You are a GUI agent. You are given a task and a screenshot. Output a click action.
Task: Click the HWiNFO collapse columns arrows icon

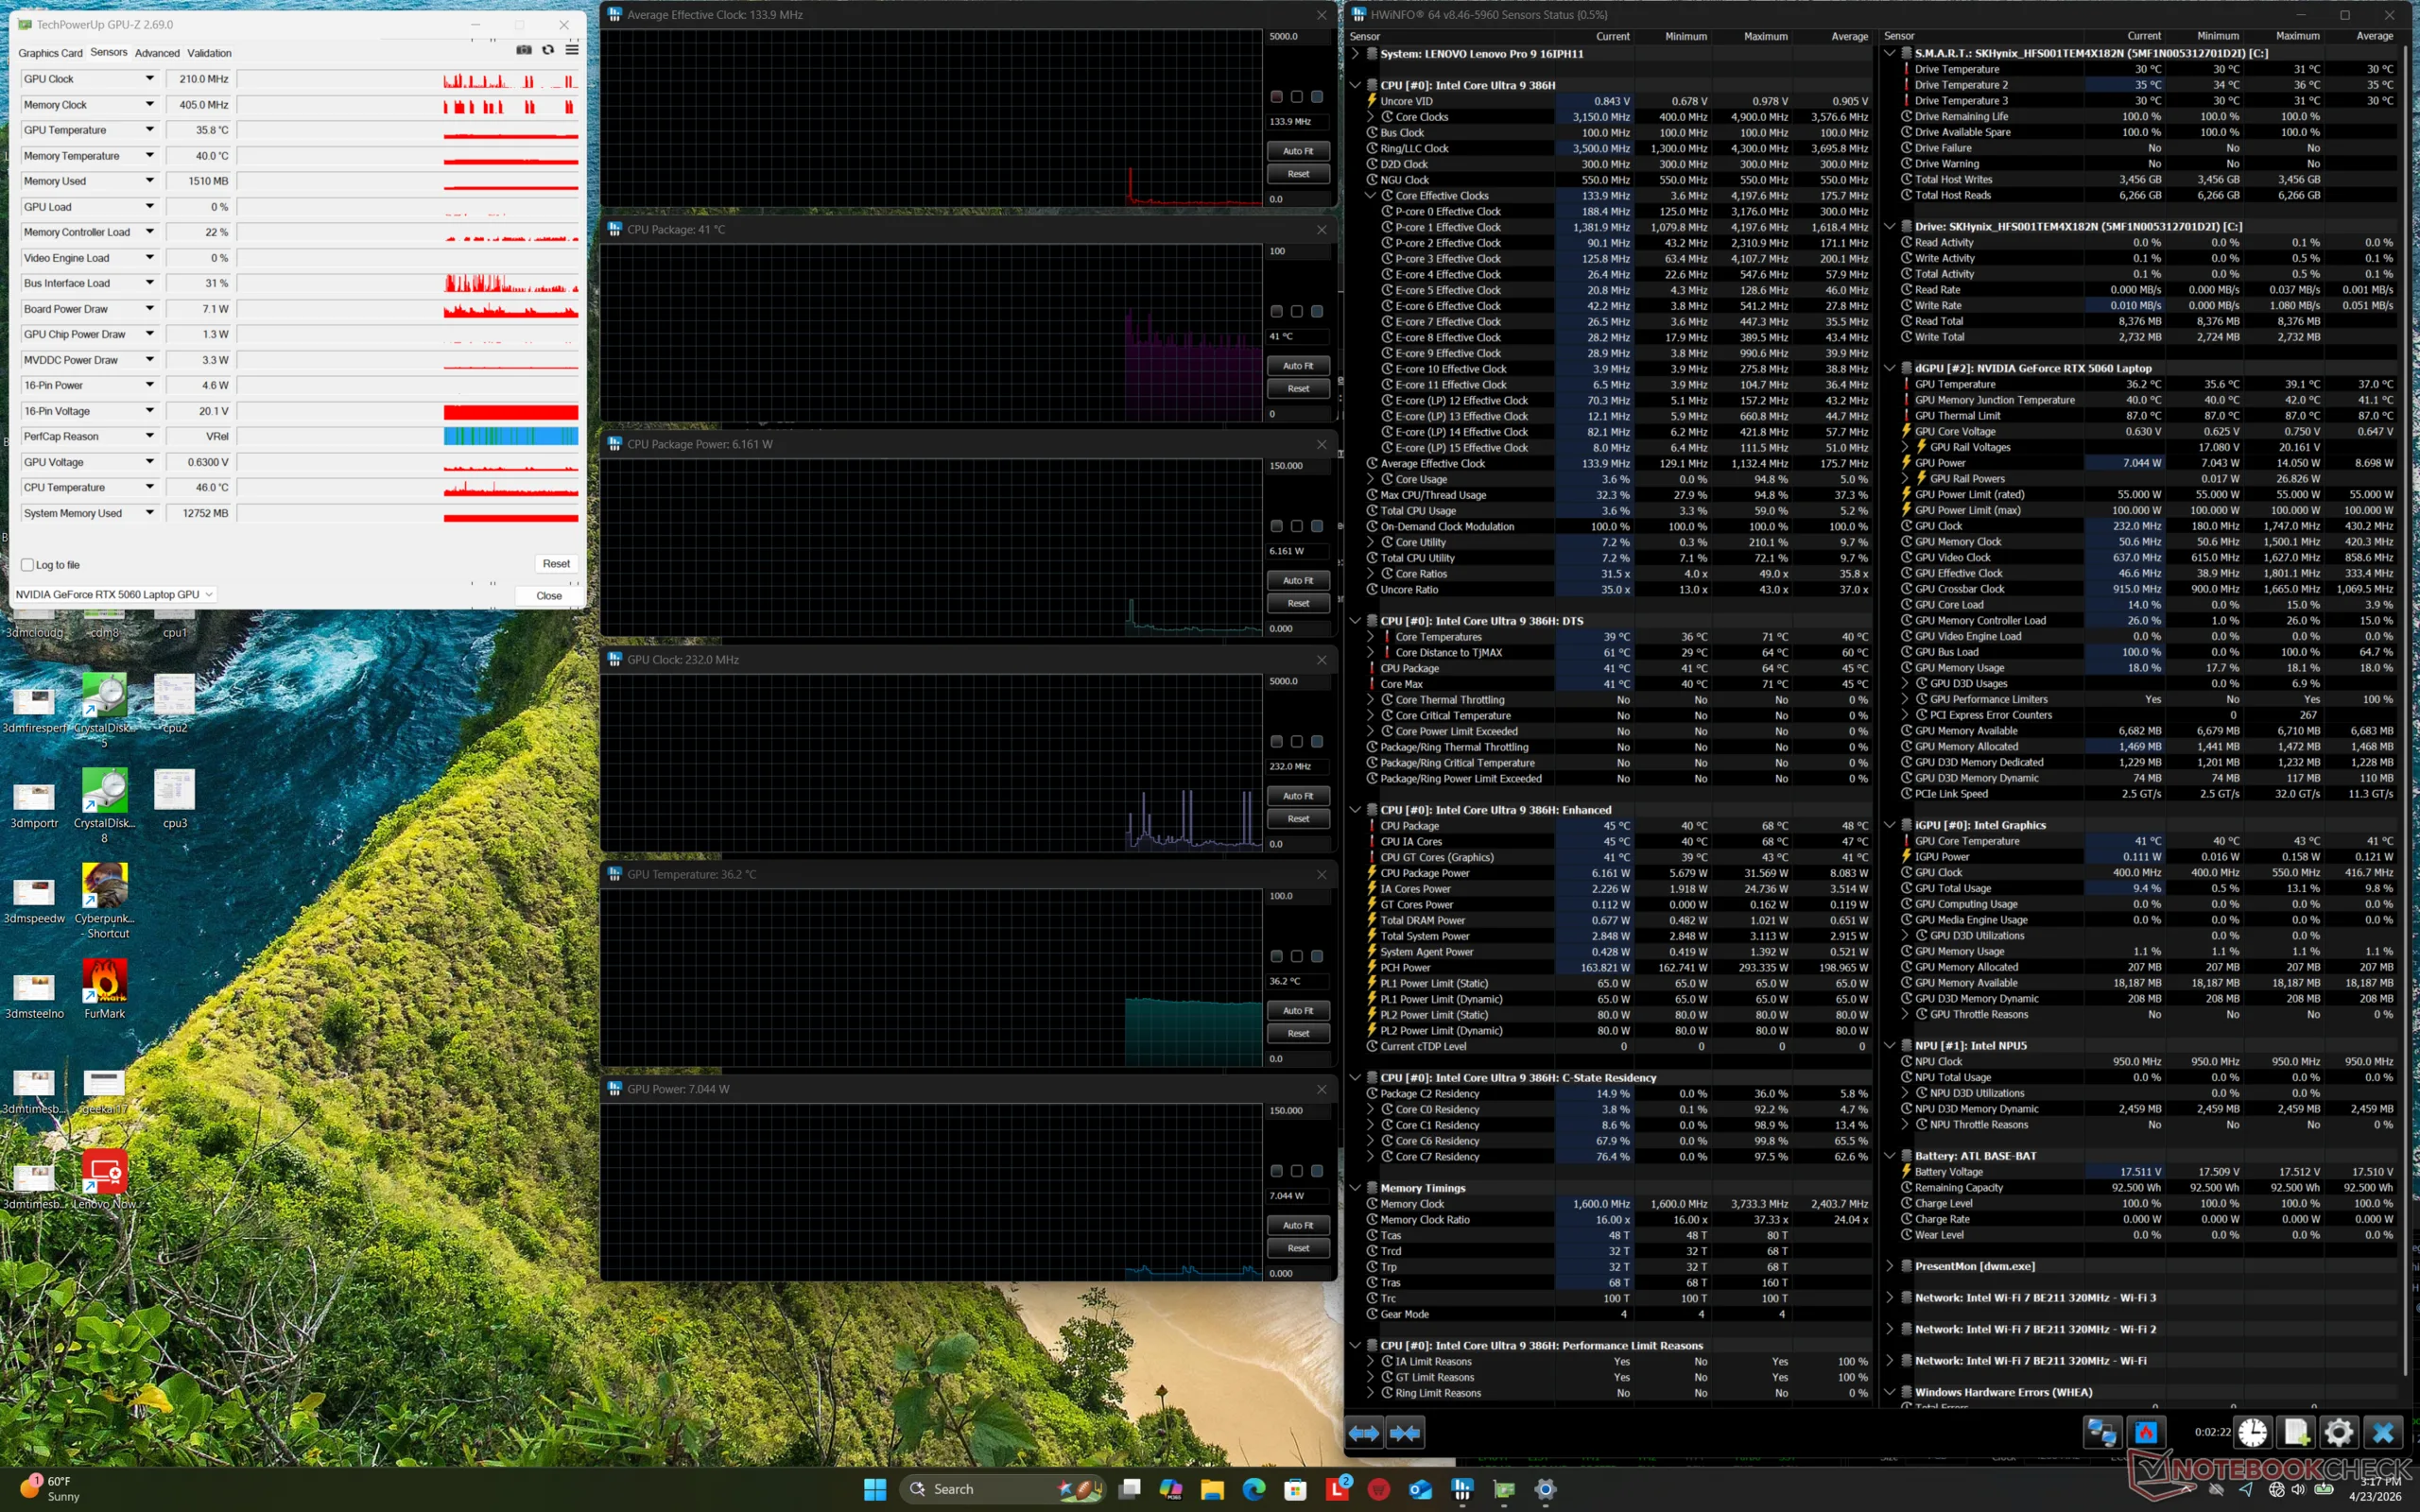[x=1405, y=1433]
